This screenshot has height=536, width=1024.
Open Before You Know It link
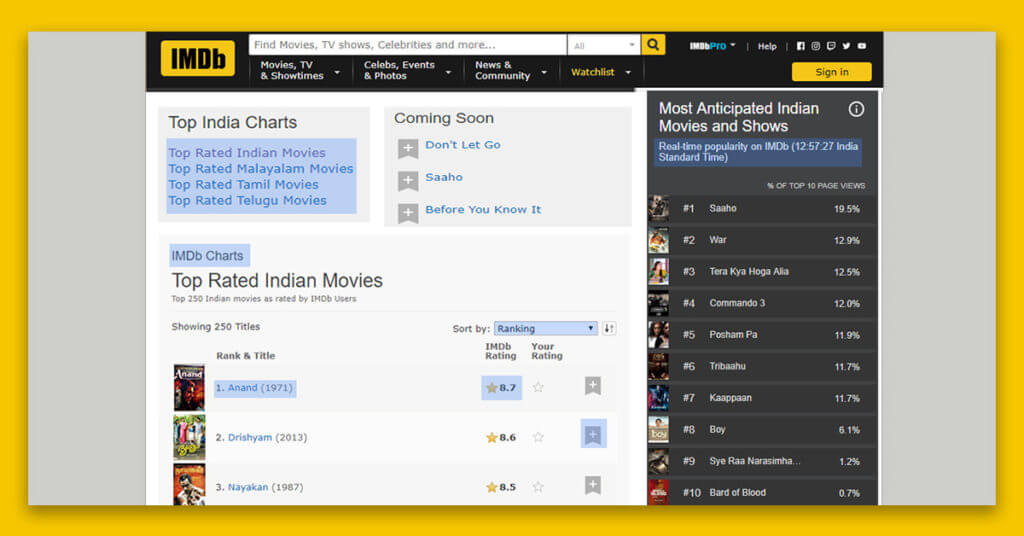tap(483, 210)
